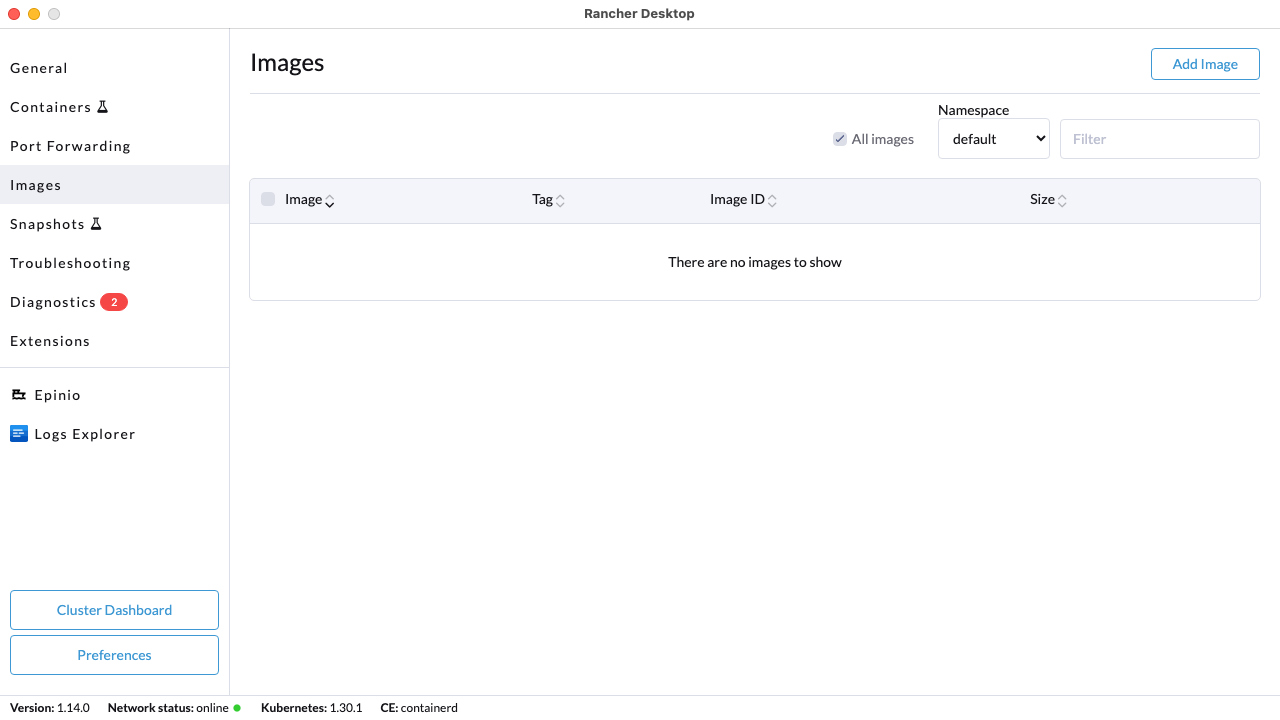
Task: Open the Cluster Dashboard
Action: 114,610
